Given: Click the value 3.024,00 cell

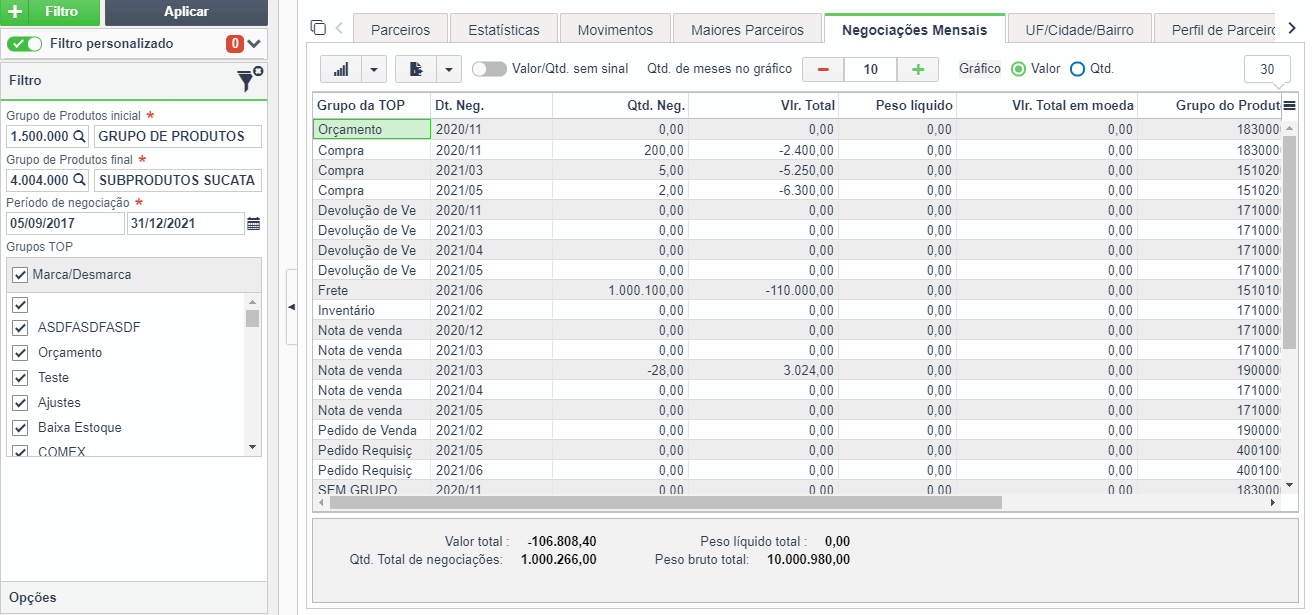Looking at the screenshot, I should [763, 370].
